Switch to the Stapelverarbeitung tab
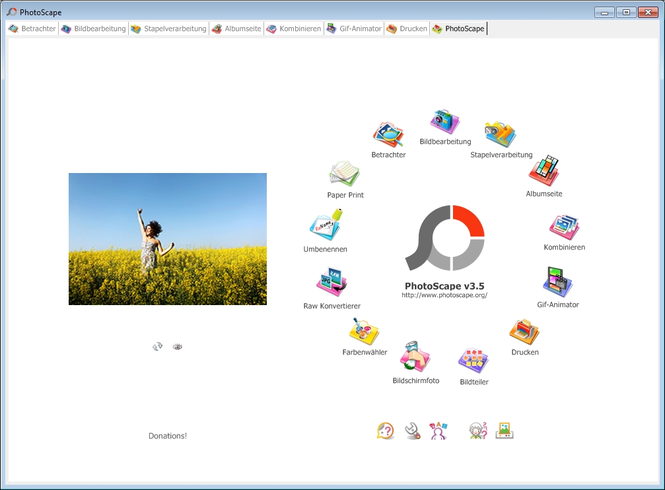The height and width of the screenshot is (490, 665). coord(168,28)
